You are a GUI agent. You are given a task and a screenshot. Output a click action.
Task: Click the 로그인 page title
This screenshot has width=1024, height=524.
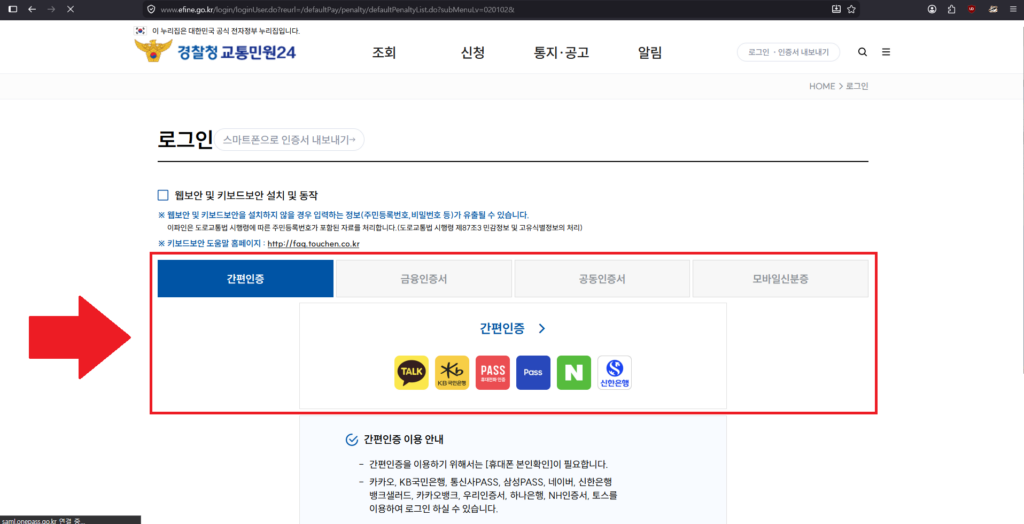point(185,139)
